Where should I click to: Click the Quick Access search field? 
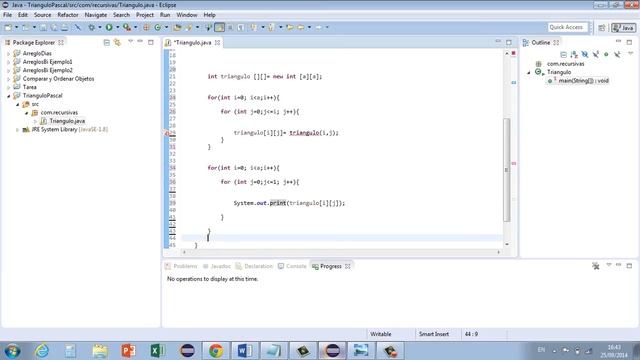[567, 27]
